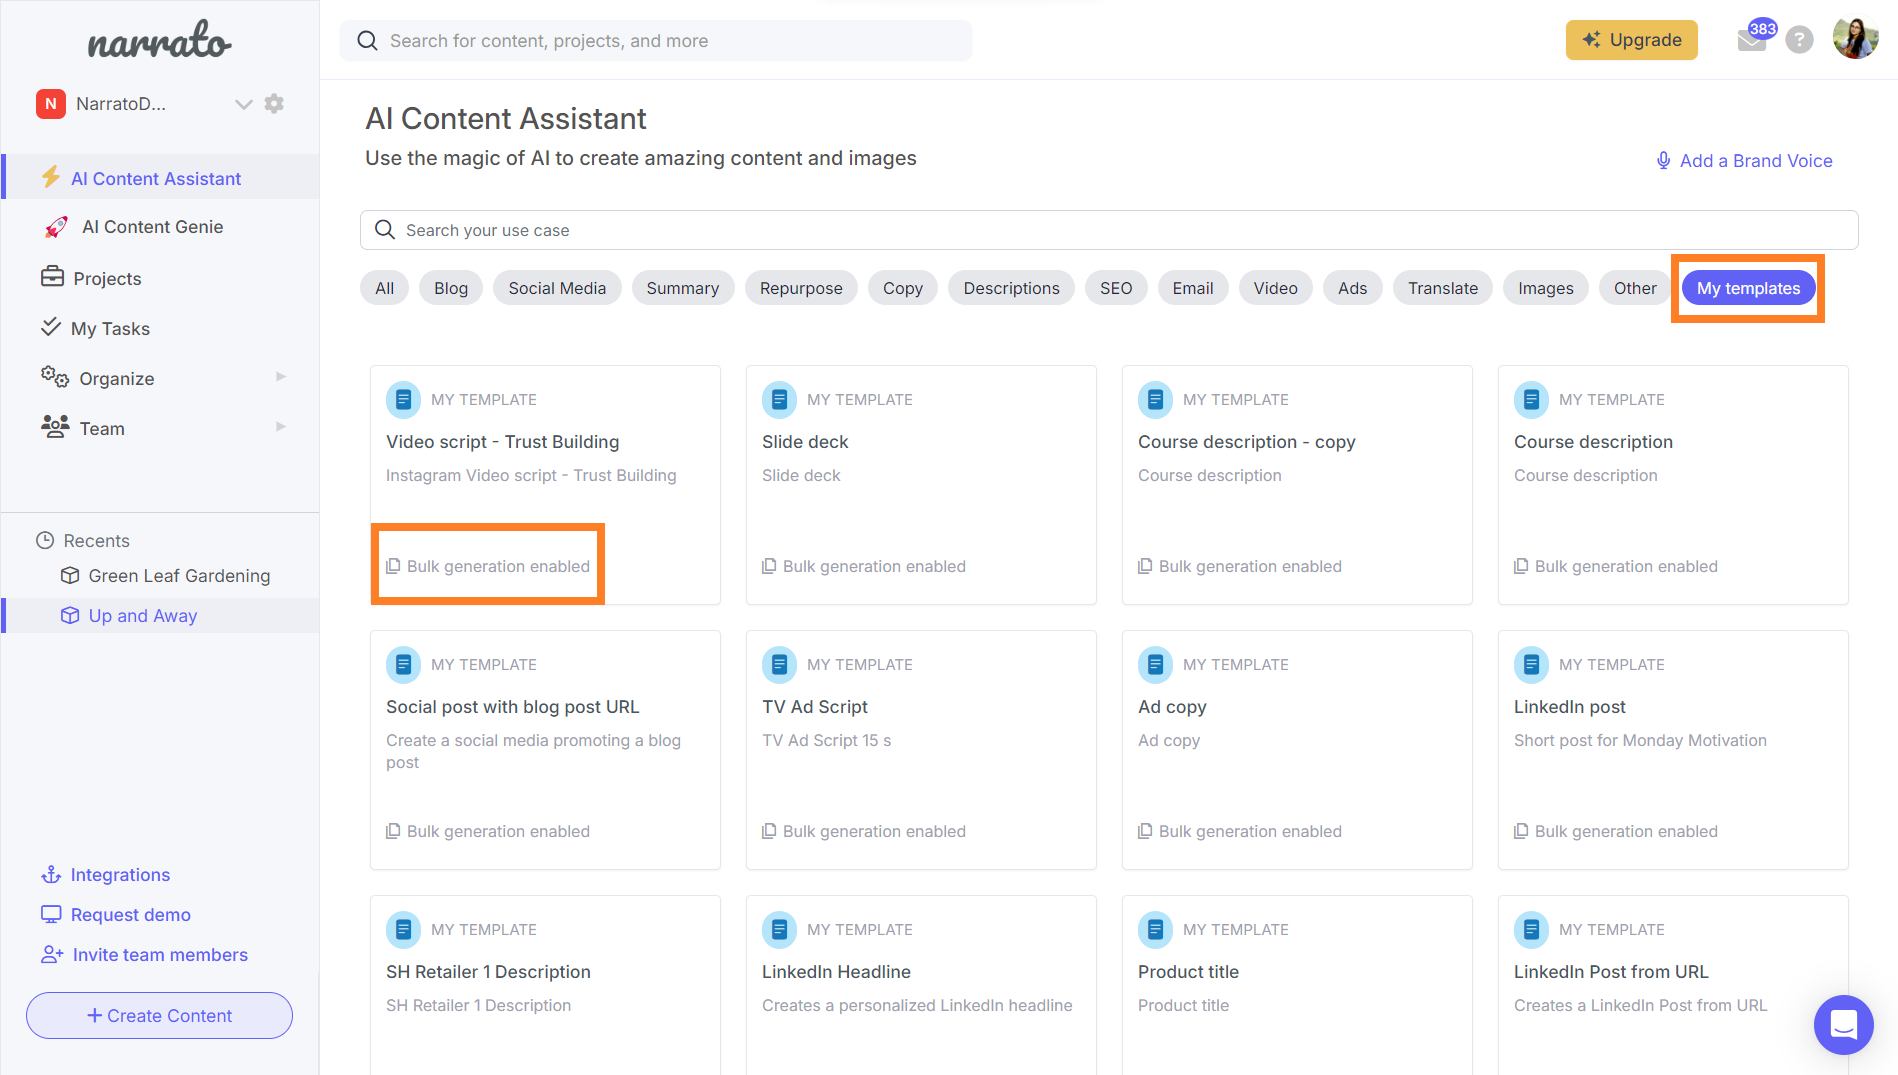This screenshot has width=1898, height=1075.
Task: Select the Blog category filter
Action: pyautogui.click(x=451, y=288)
